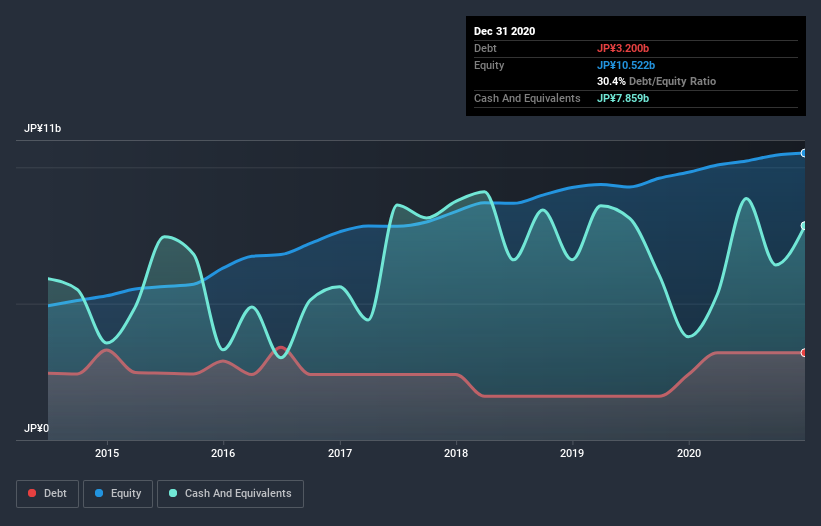Click the 2017 x-axis label
The width and height of the screenshot is (821, 526).
340,453
